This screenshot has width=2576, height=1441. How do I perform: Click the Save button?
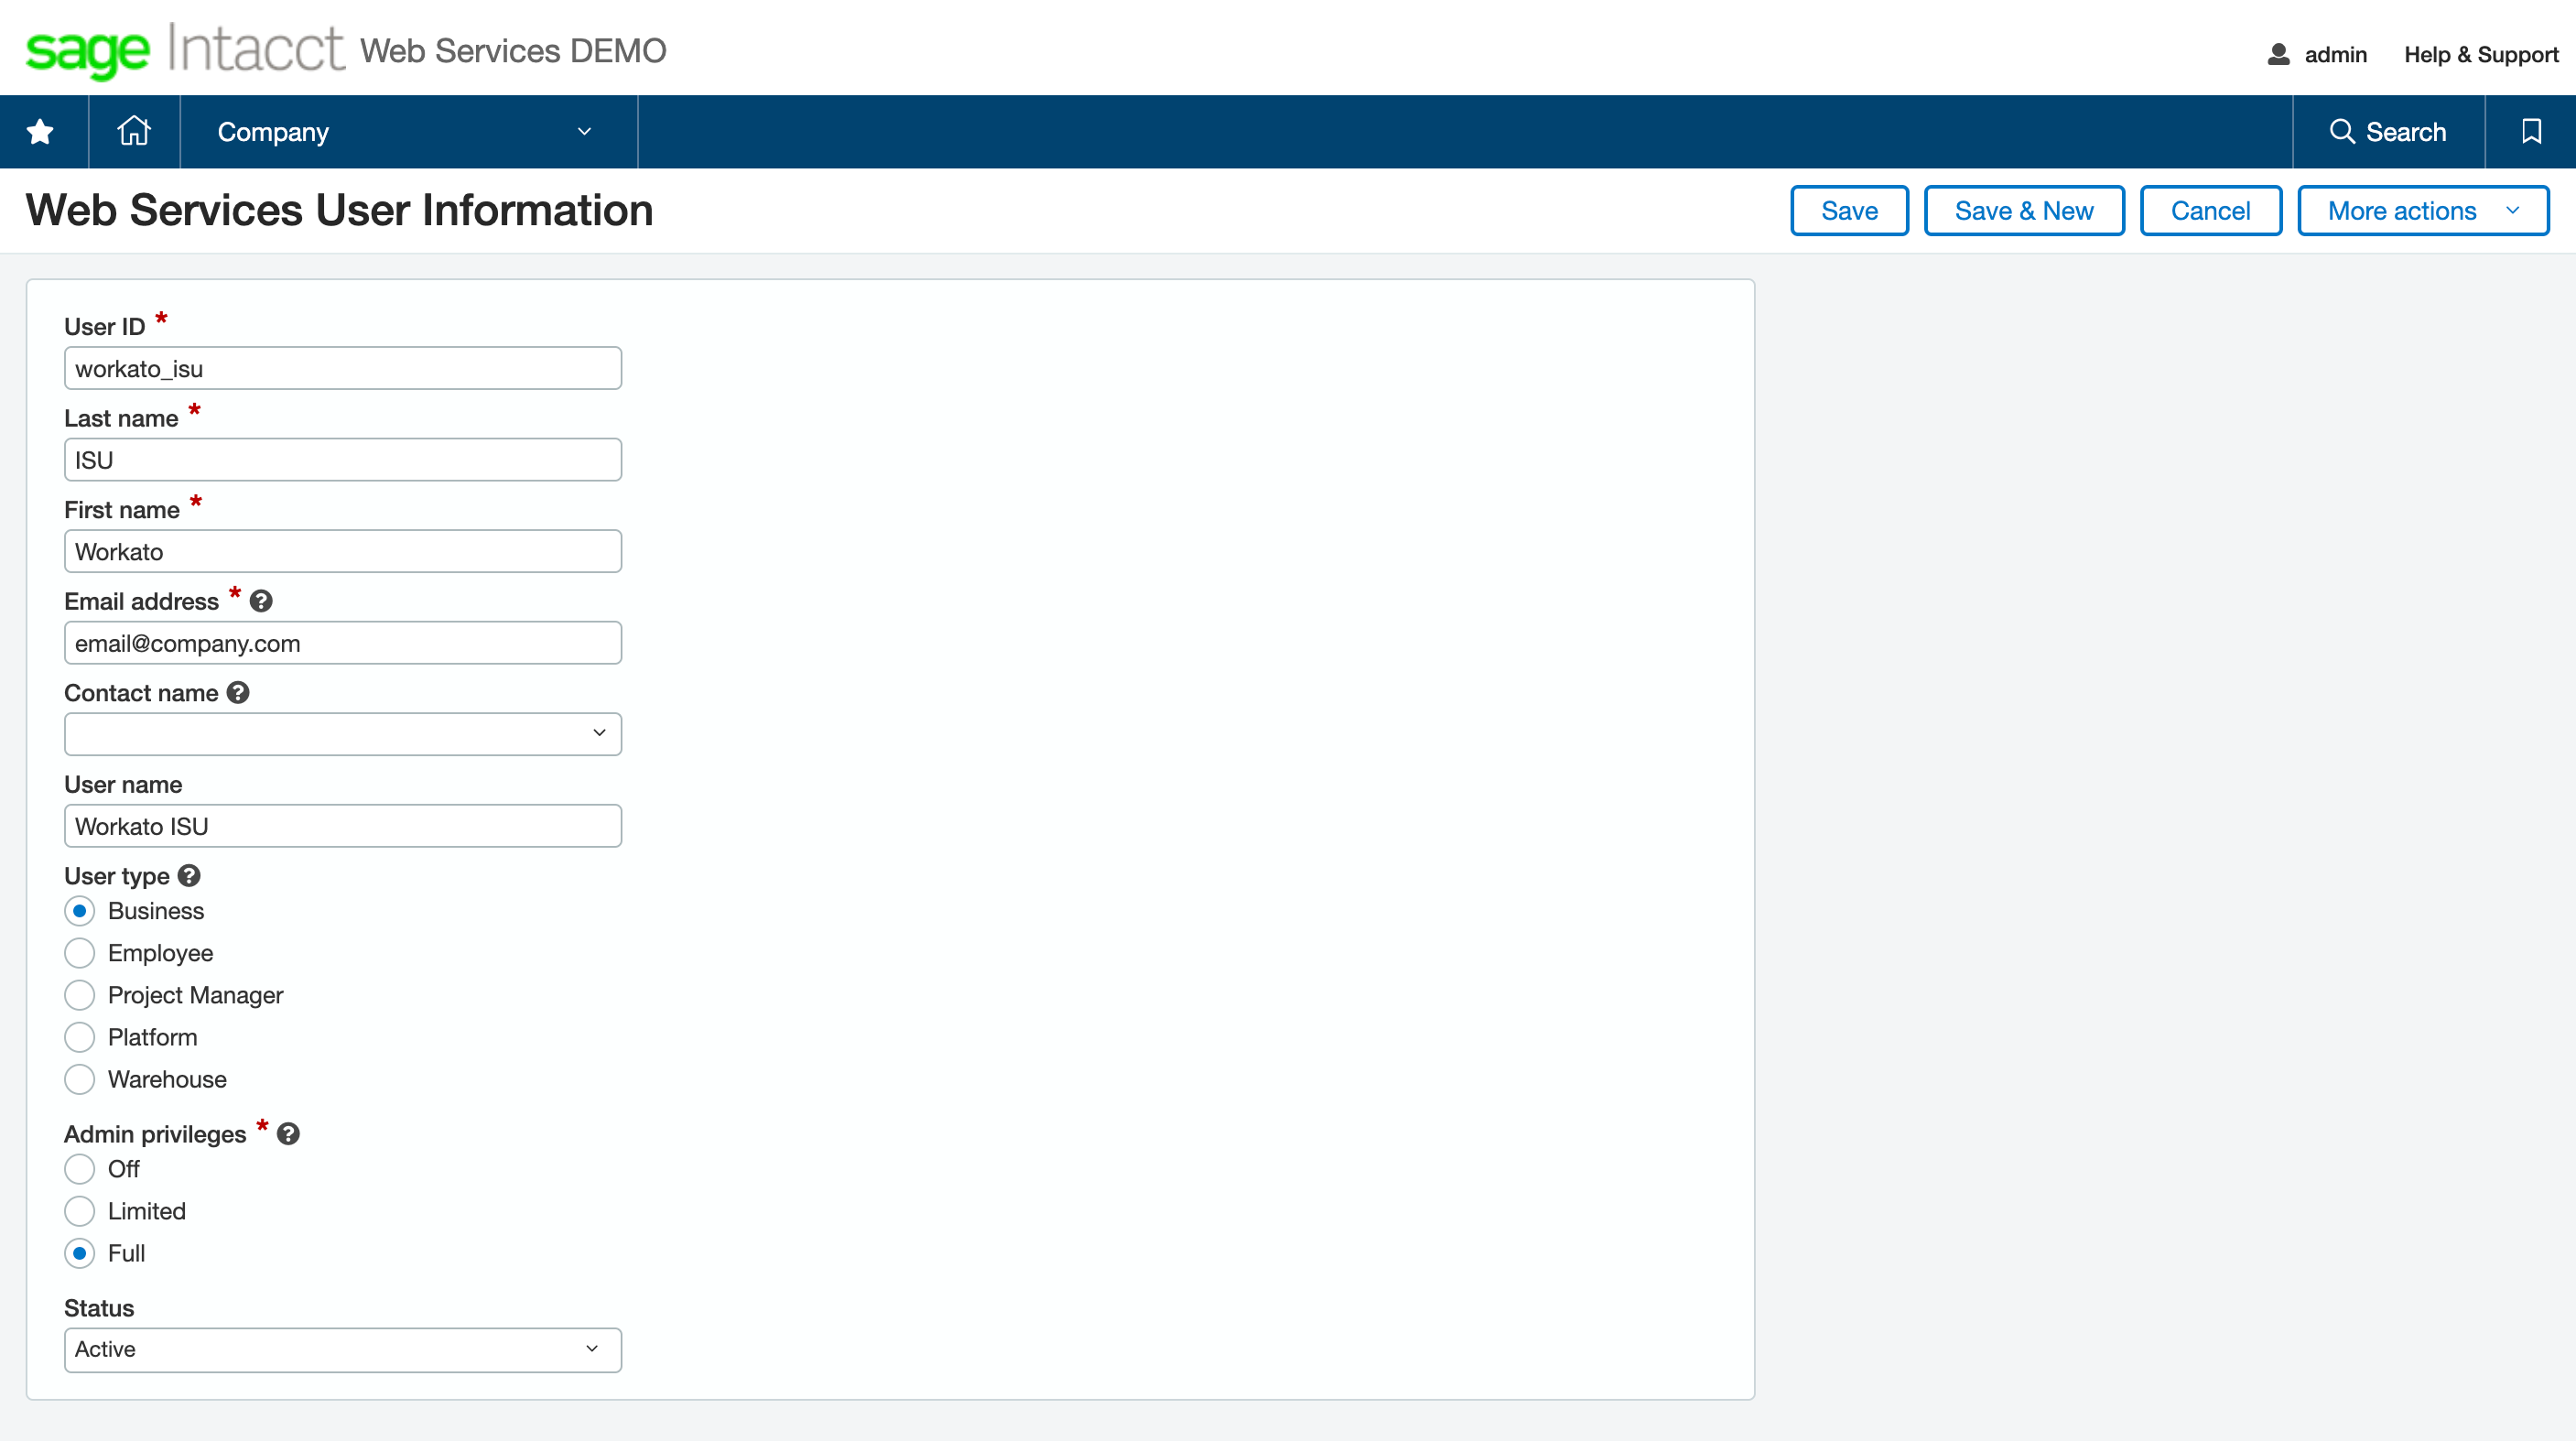[1849, 209]
